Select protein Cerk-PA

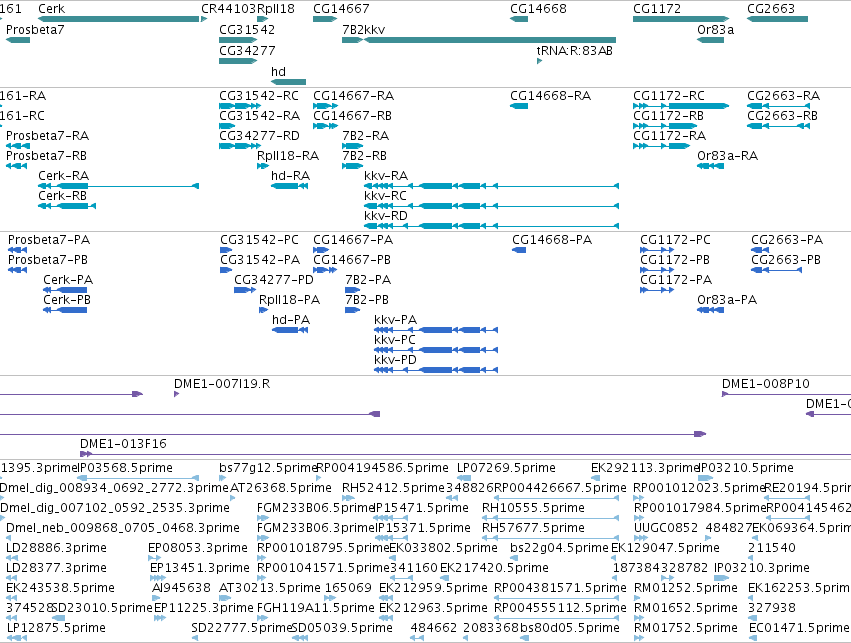coord(65,290)
